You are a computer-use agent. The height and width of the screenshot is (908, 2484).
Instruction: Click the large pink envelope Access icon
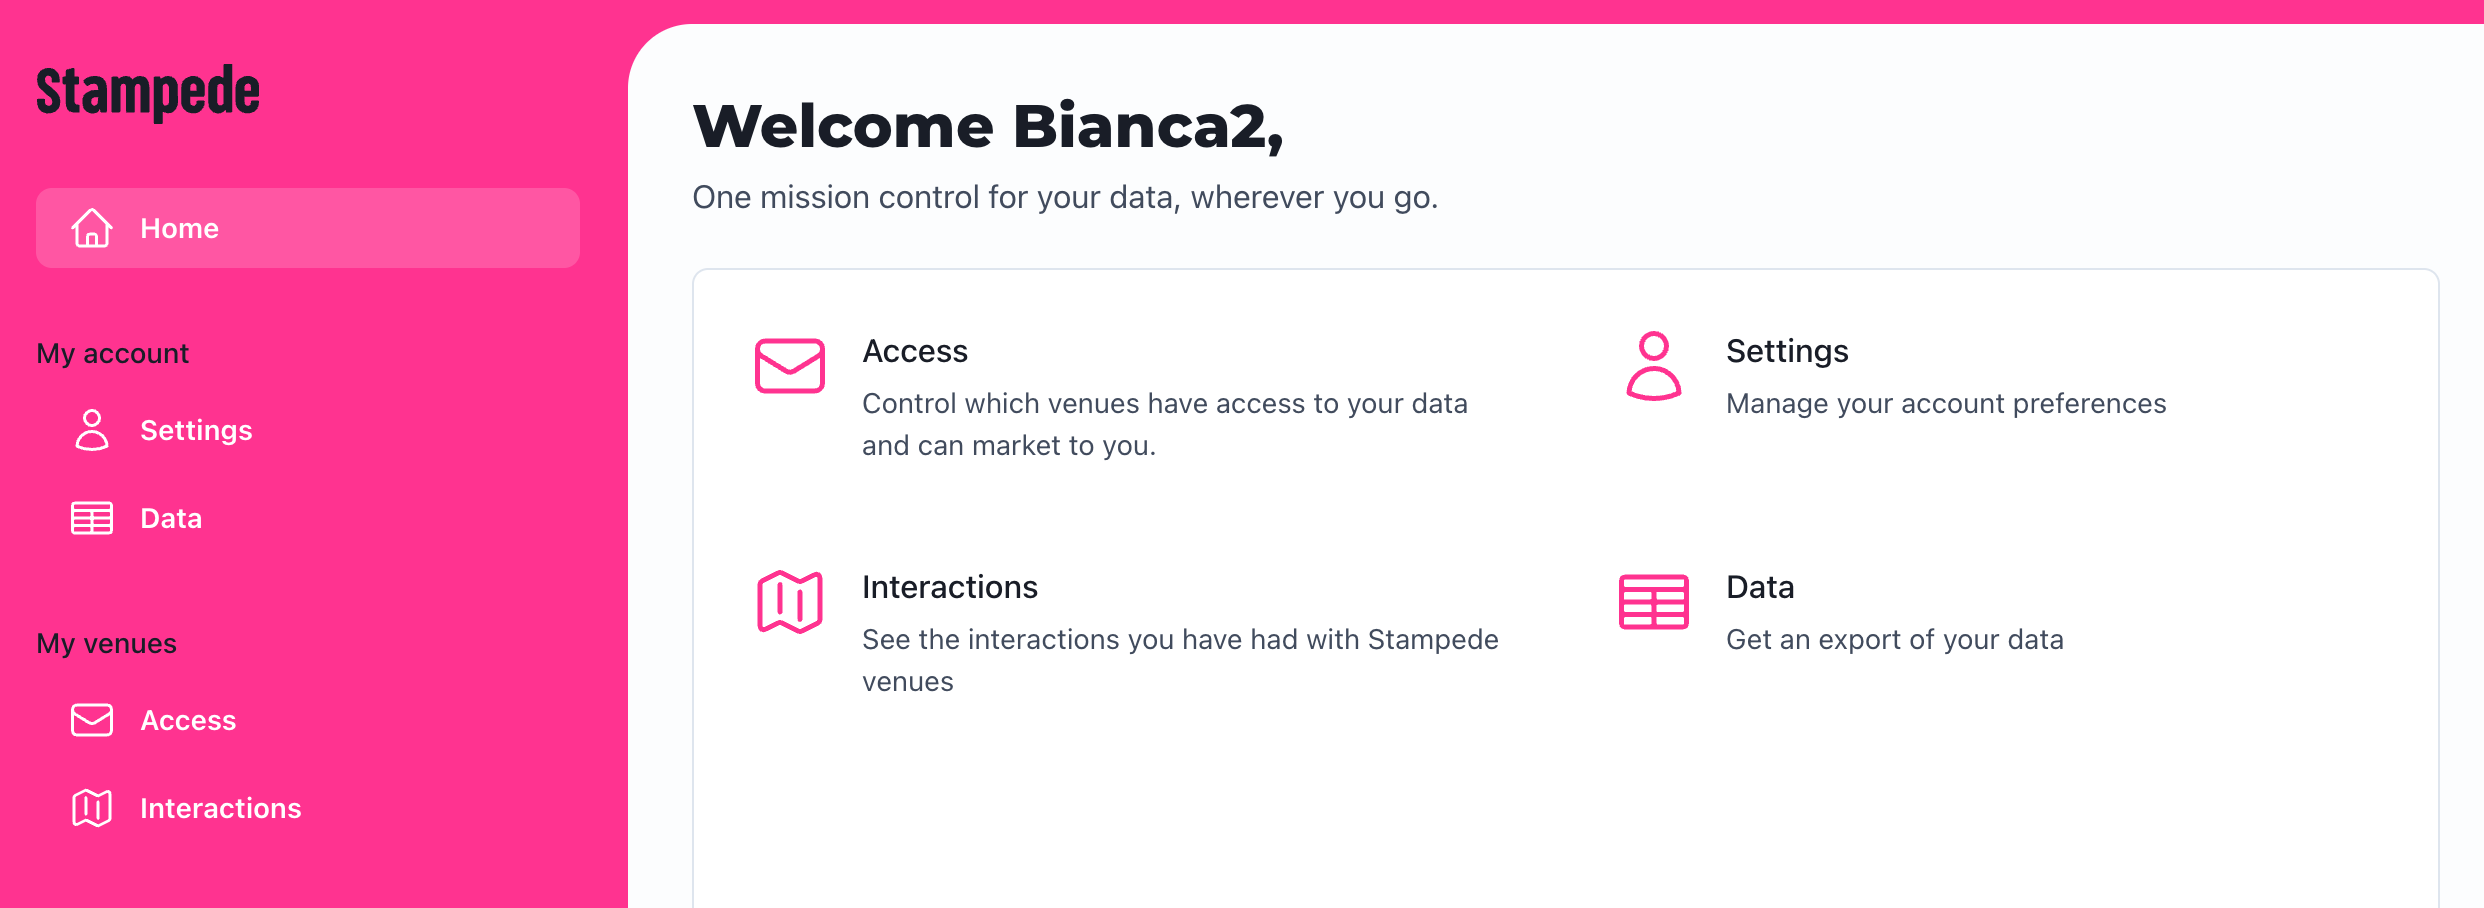click(x=790, y=366)
